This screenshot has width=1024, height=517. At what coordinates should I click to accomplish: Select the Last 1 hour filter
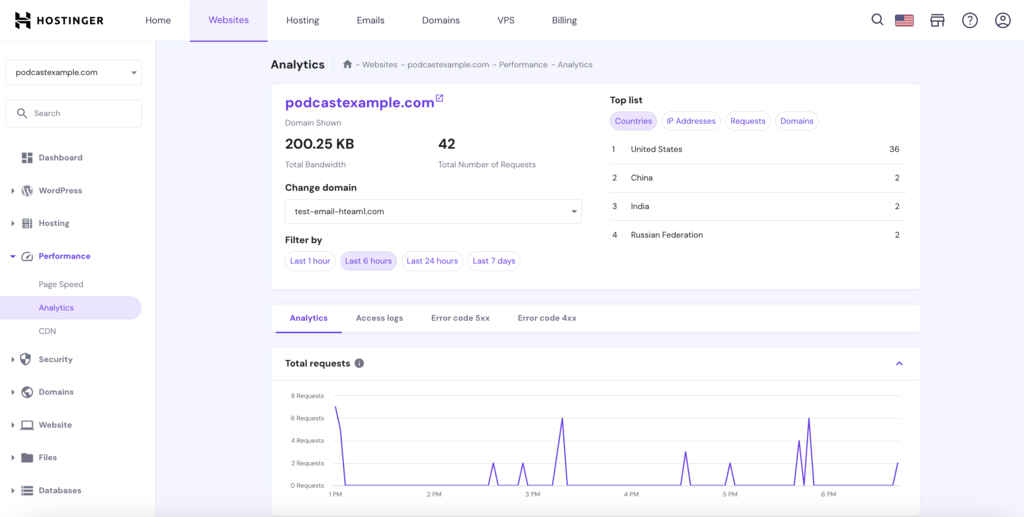(310, 261)
